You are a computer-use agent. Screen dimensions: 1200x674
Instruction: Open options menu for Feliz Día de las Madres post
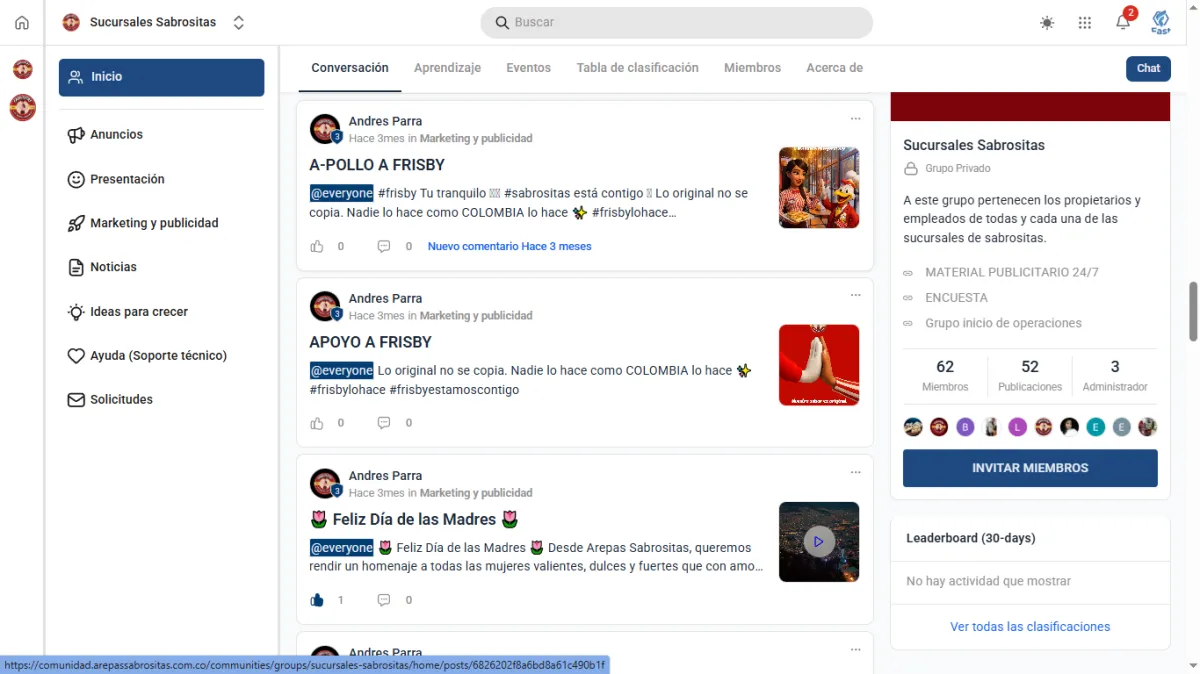(x=855, y=473)
